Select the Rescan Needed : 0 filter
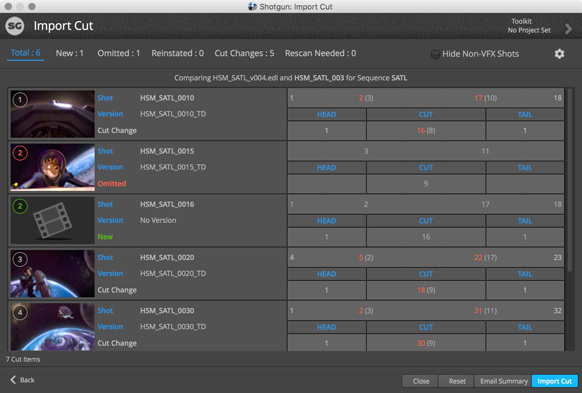 coord(320,53)
